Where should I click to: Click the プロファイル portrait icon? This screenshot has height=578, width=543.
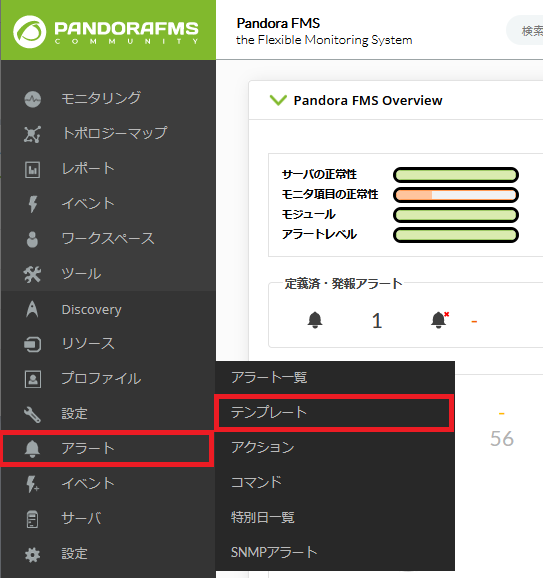(x=32, y=379)
